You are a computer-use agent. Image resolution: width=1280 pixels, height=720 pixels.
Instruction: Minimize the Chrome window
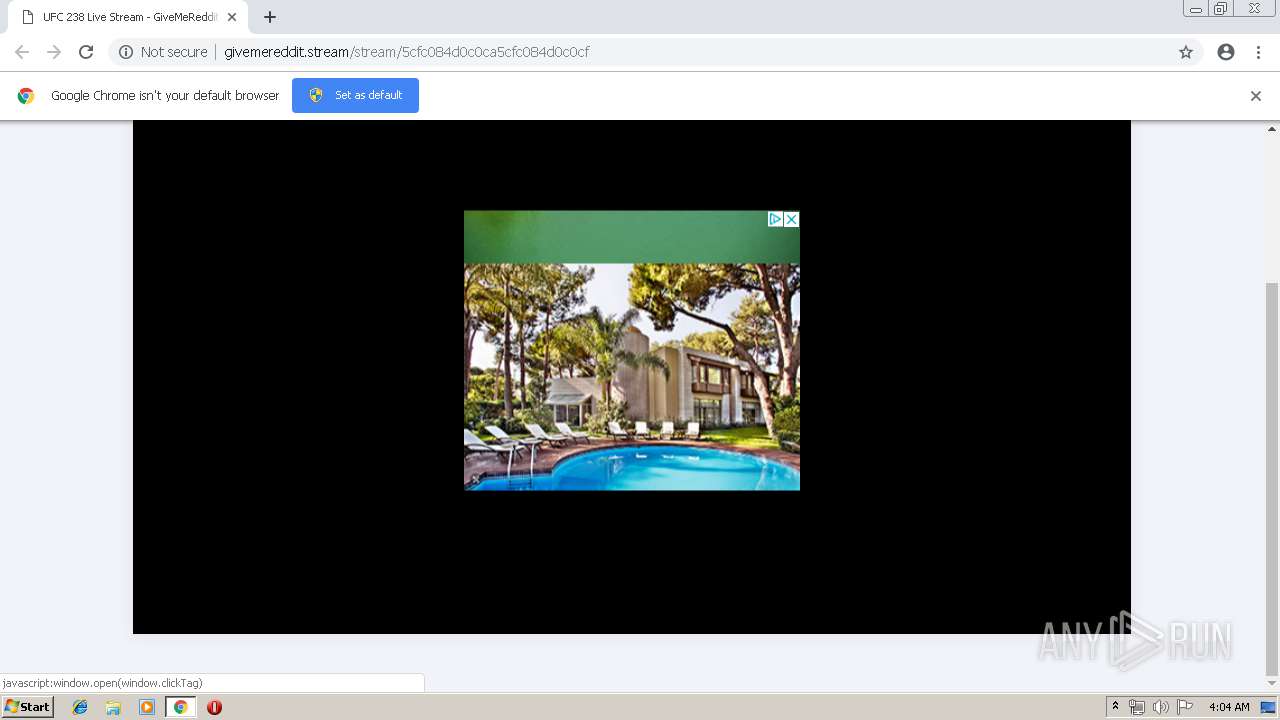click(1196, 9)
